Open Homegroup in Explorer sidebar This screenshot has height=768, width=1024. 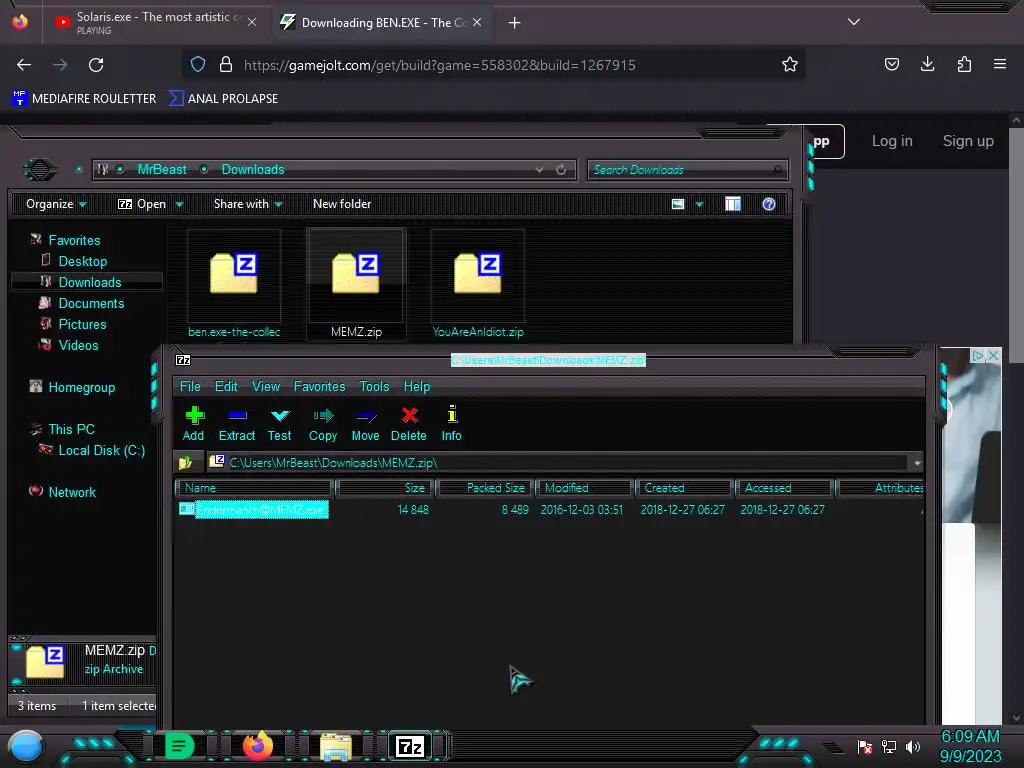point(82,387)
